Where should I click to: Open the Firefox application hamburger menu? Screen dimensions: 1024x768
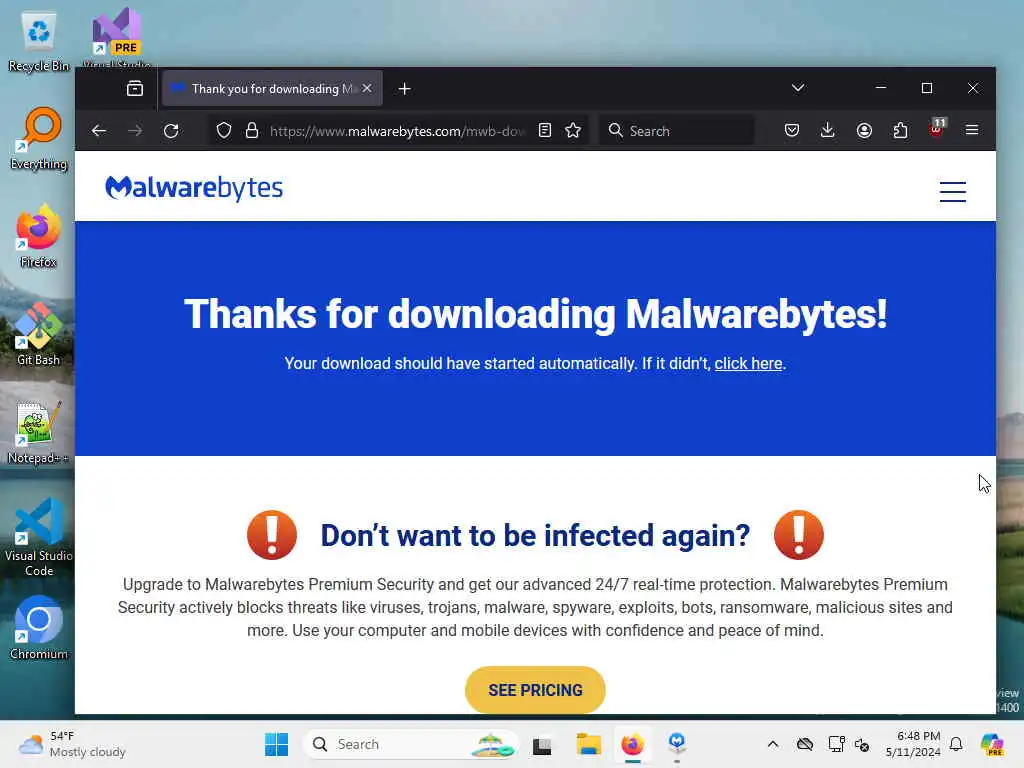[x=972, y=131]
